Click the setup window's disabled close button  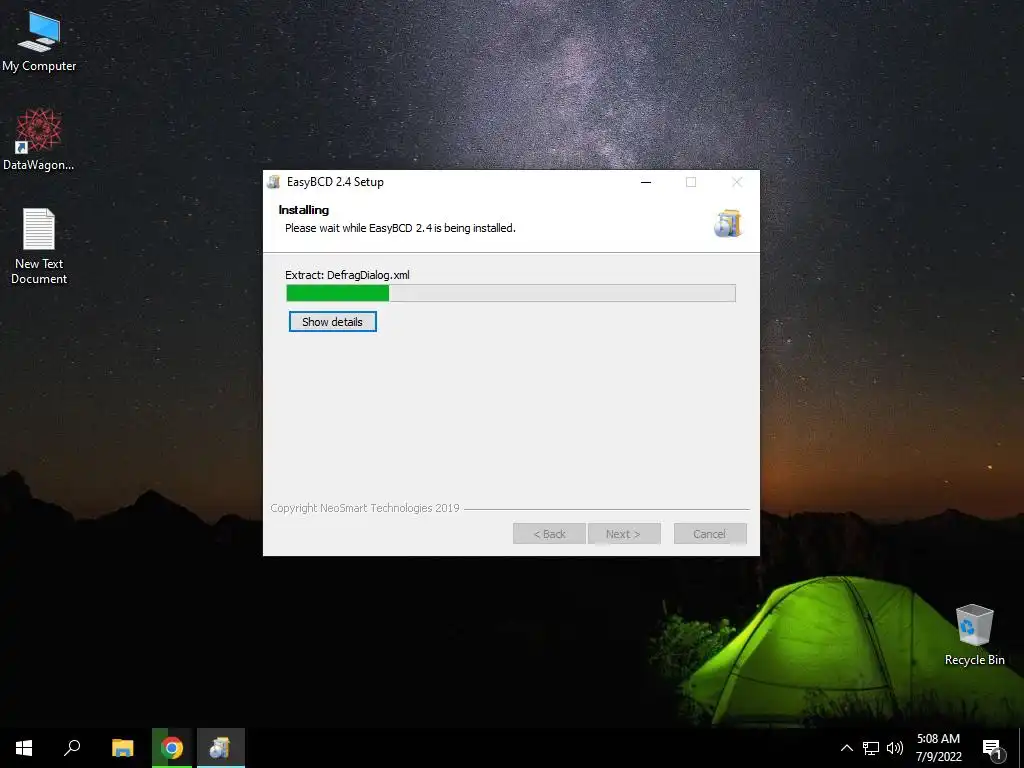pos(737,182)
